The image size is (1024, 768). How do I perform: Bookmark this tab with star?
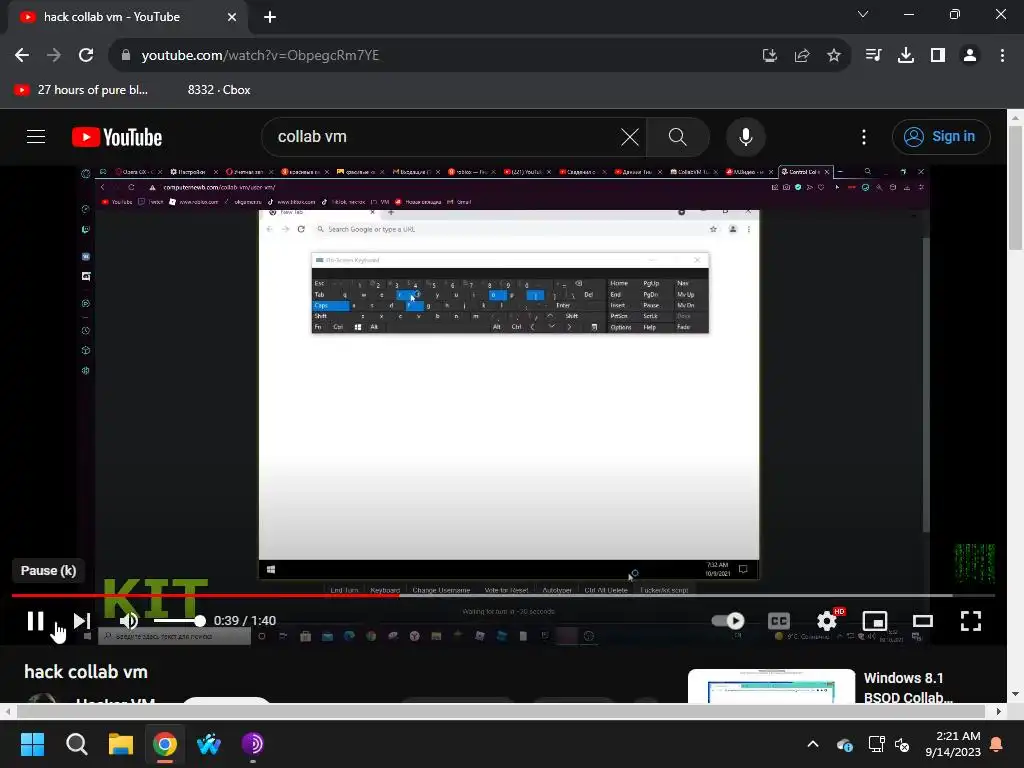tap(834, 56)
